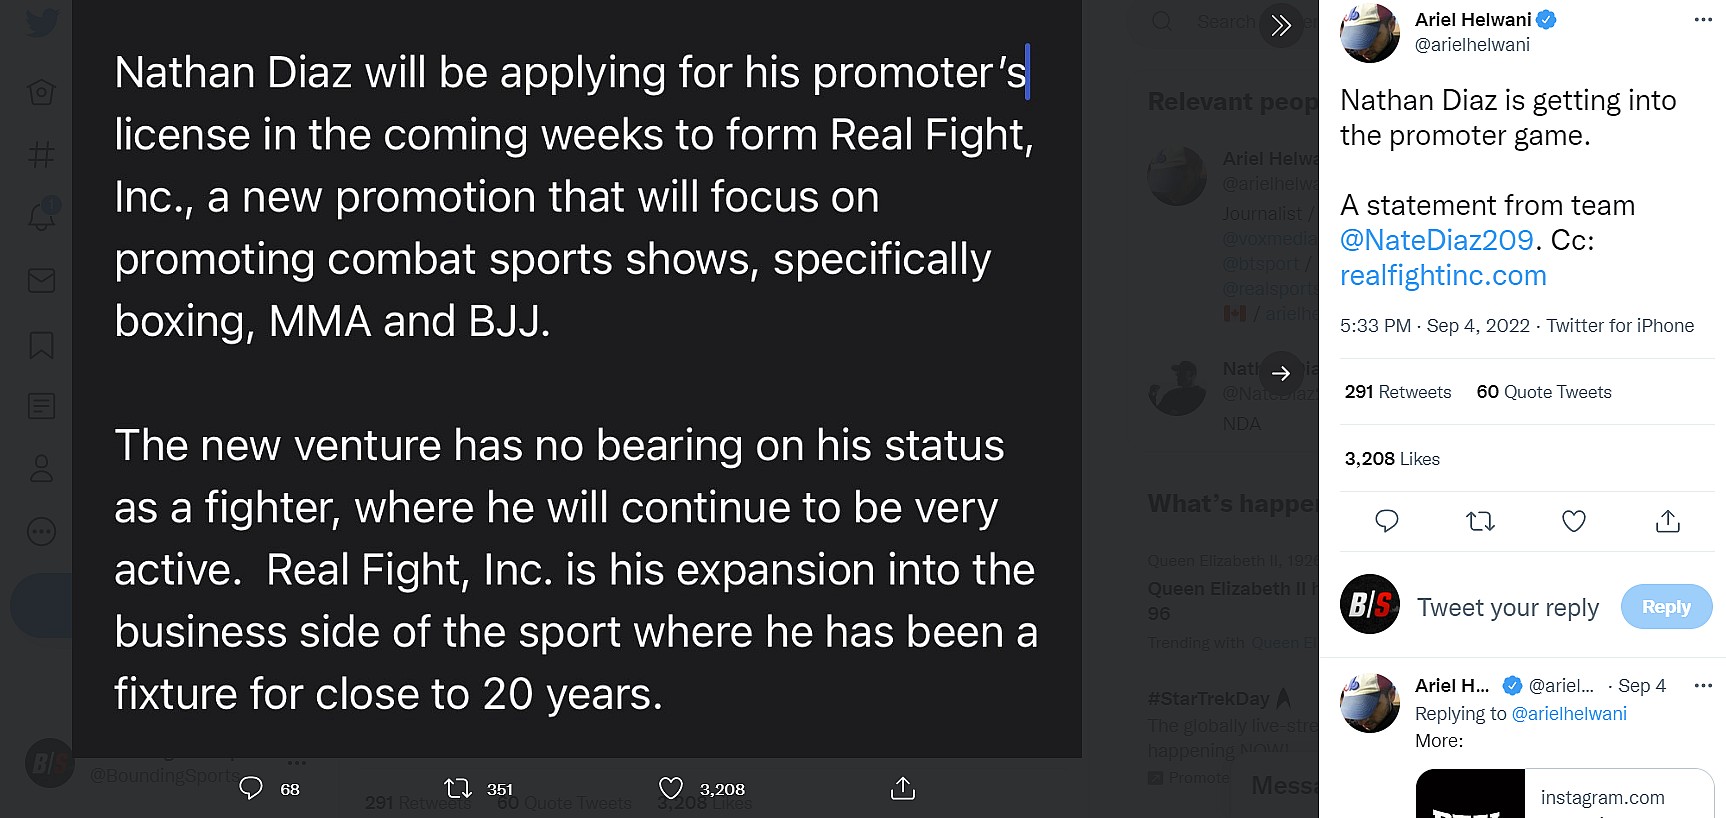
Task: Collapse the tweet side panel with double chevron
Action: [x=1281, y=25]
